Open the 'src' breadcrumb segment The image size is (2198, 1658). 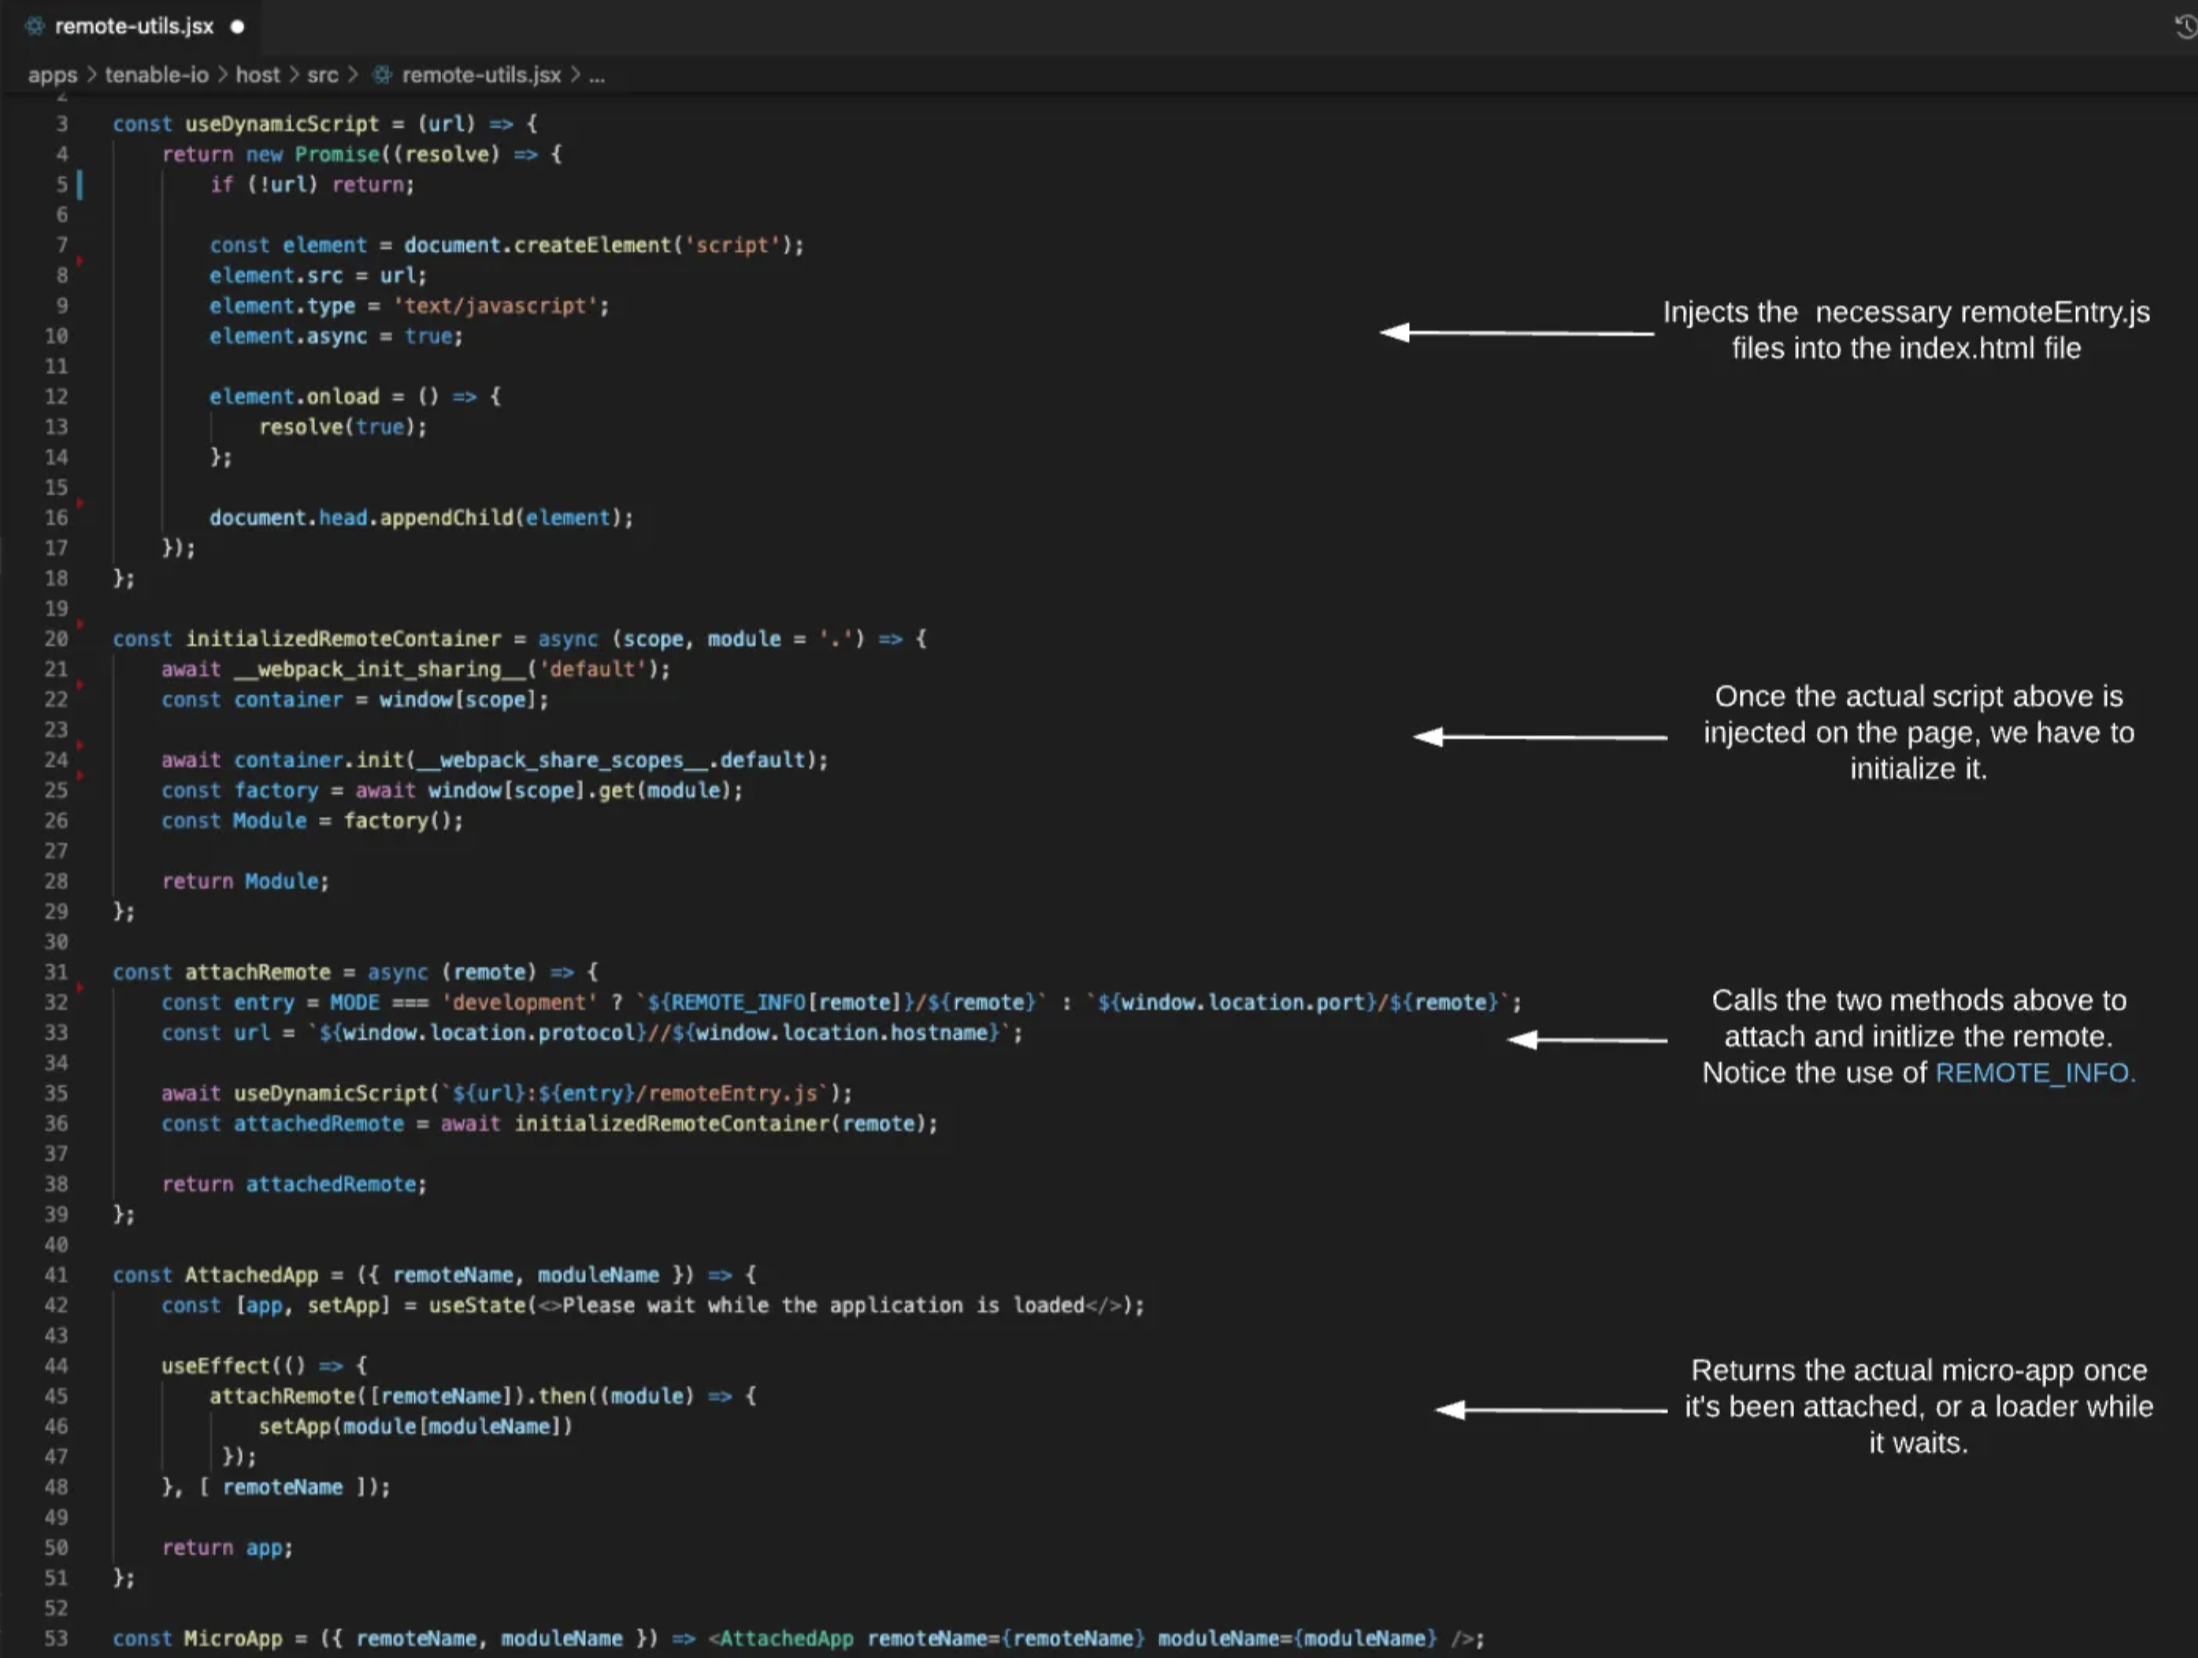322,75
